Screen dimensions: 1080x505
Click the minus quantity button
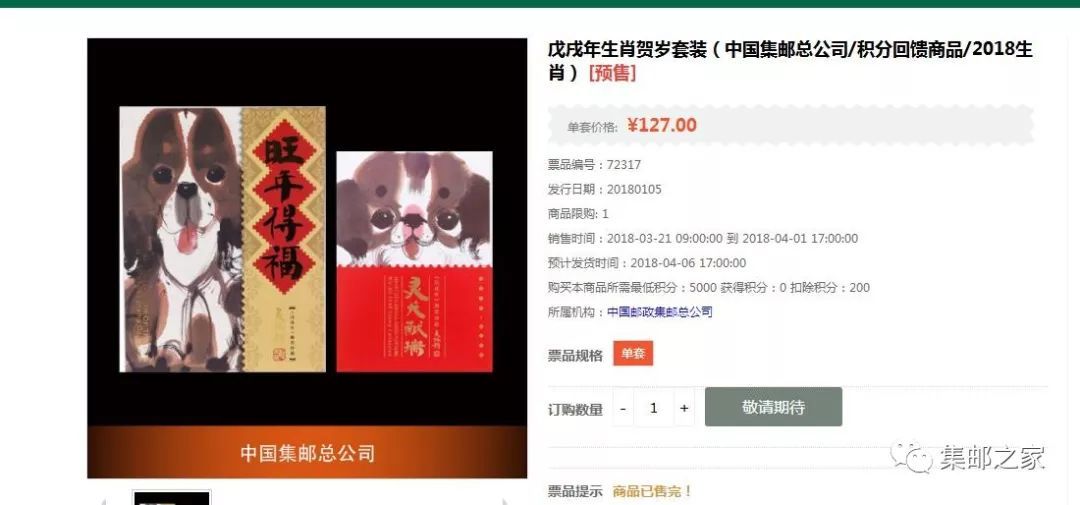623,408
